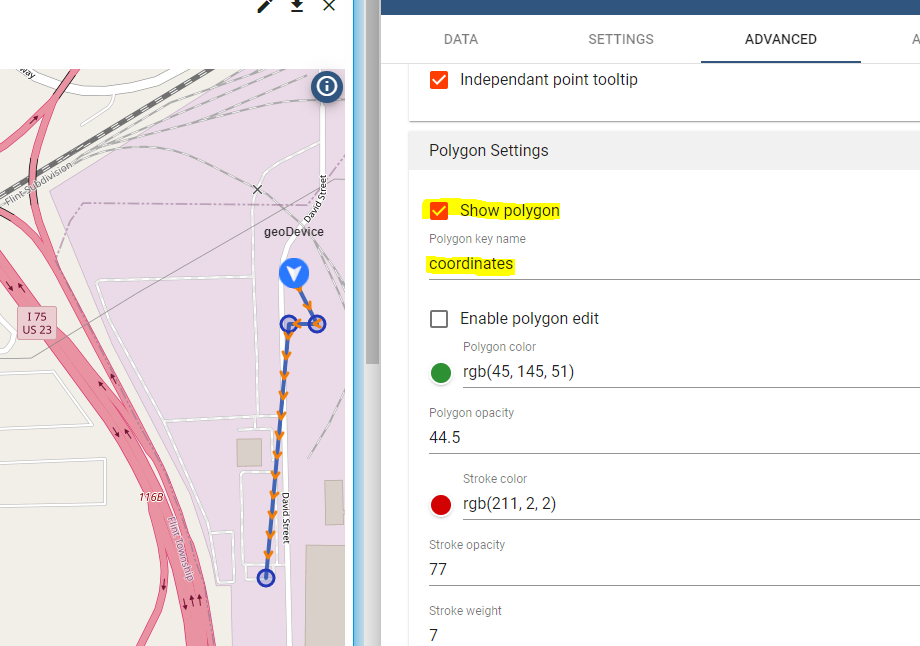Edit the Polygon key name field
This screenshot has height=646, width=920.
click(674, 264)
